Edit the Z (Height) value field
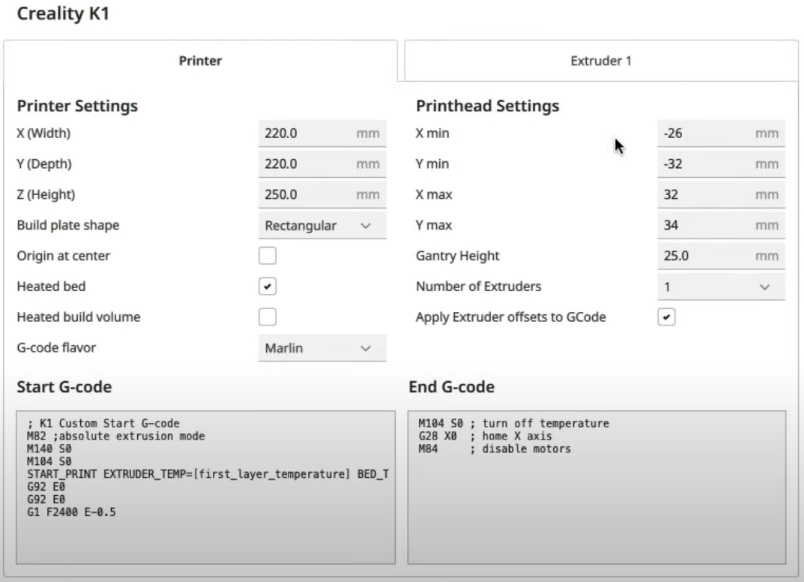The height and width of the screenshot is (582, 804). point(322,195)
